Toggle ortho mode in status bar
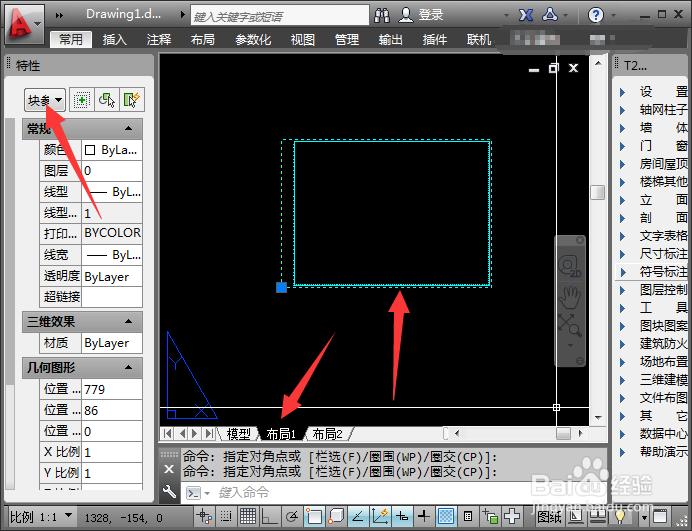Viewport: 692px width, 531px height. (269, 516)
